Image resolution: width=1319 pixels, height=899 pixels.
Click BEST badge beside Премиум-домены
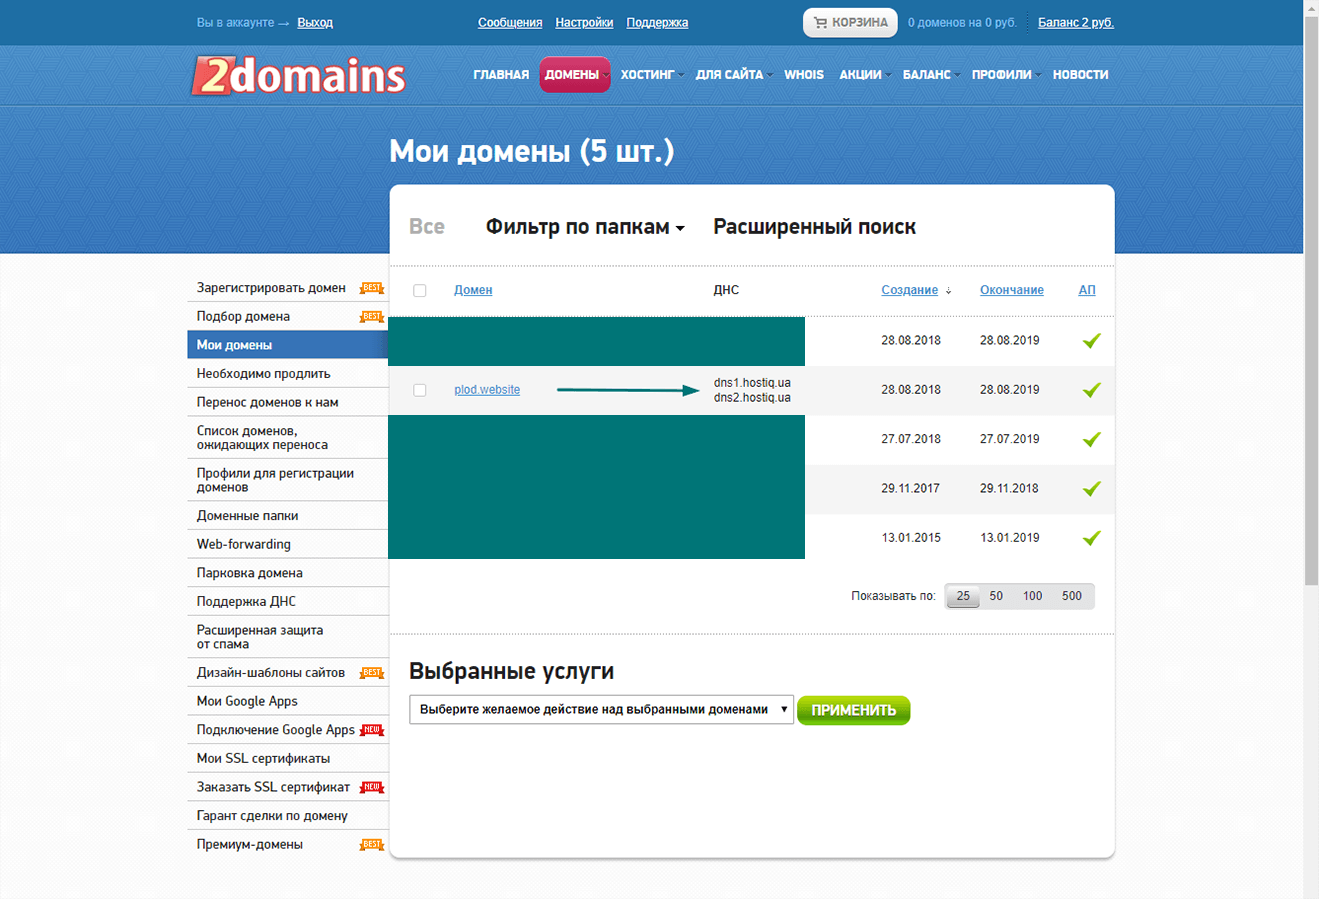[372, 845]
